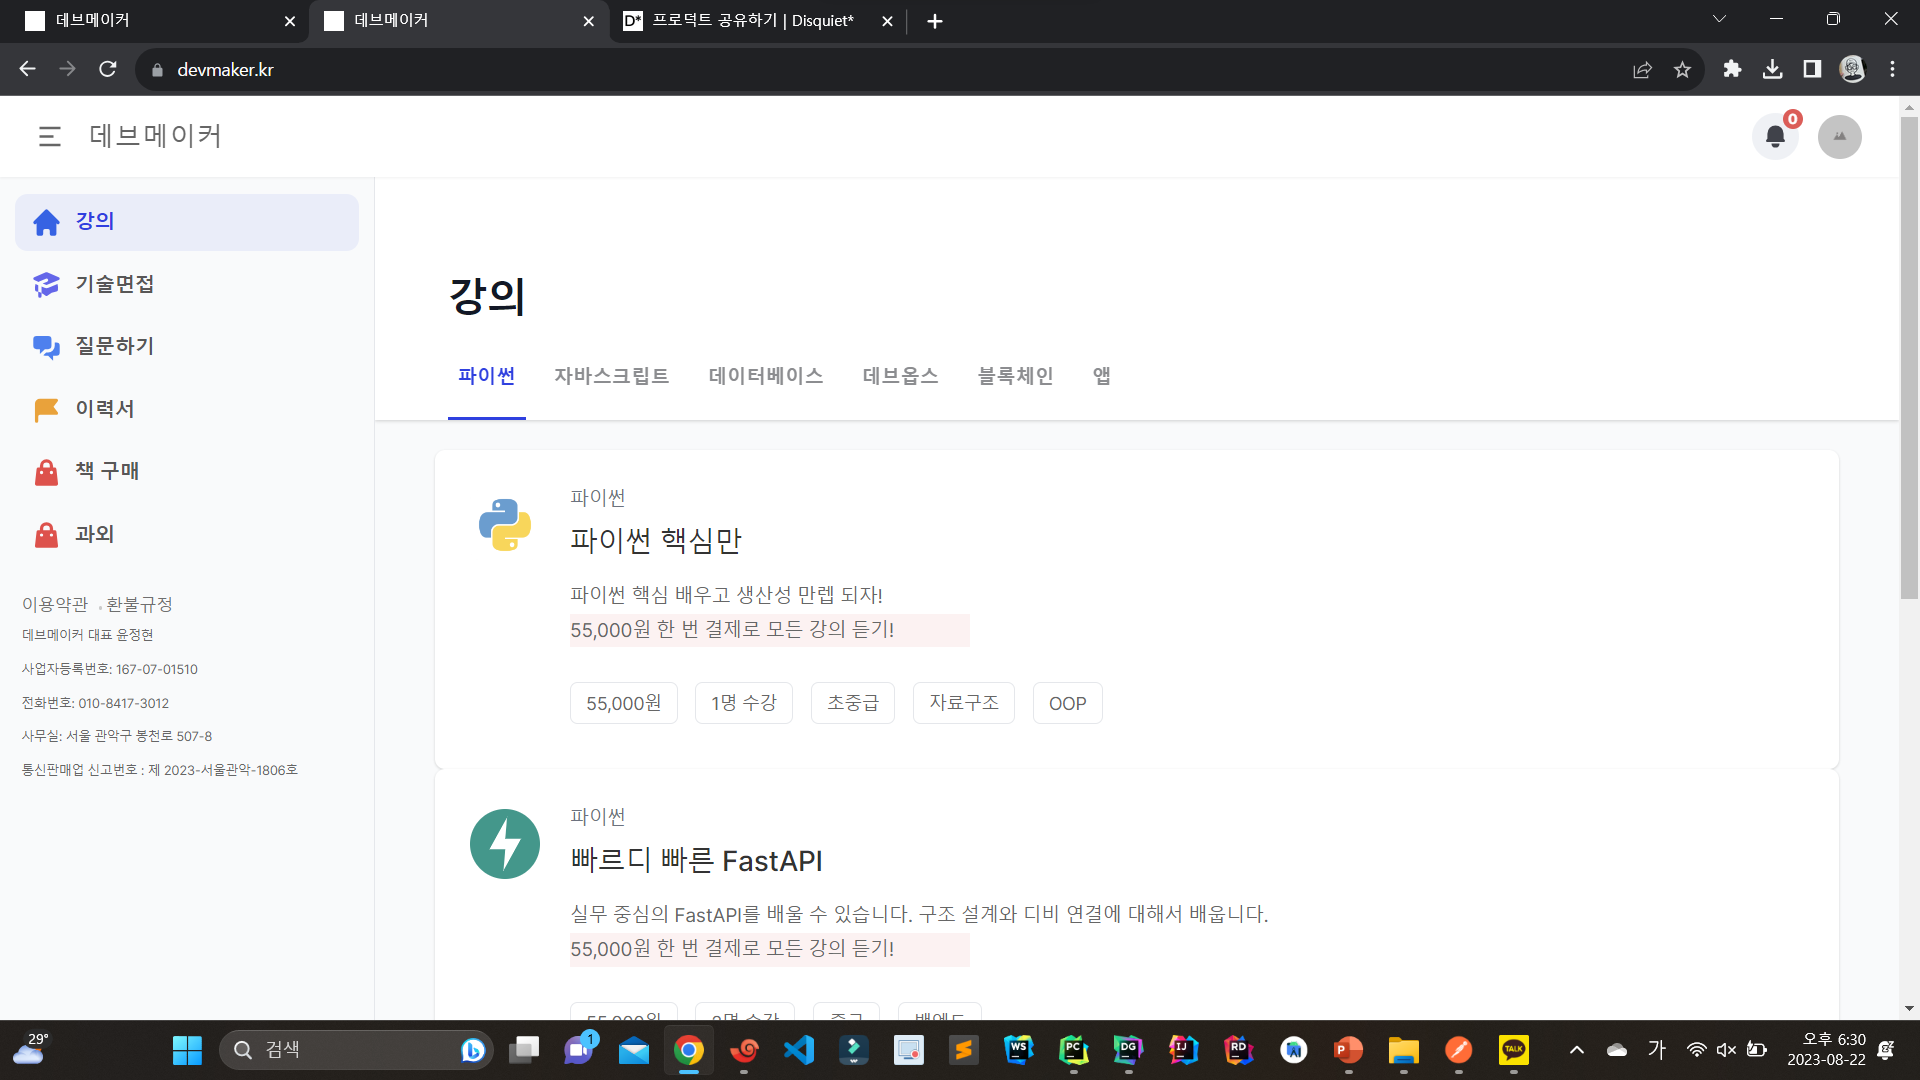Open the Chrome three-dot menu
Image resolution: width=1920 pixels, height=1080 pixels.
point(1892,69)
